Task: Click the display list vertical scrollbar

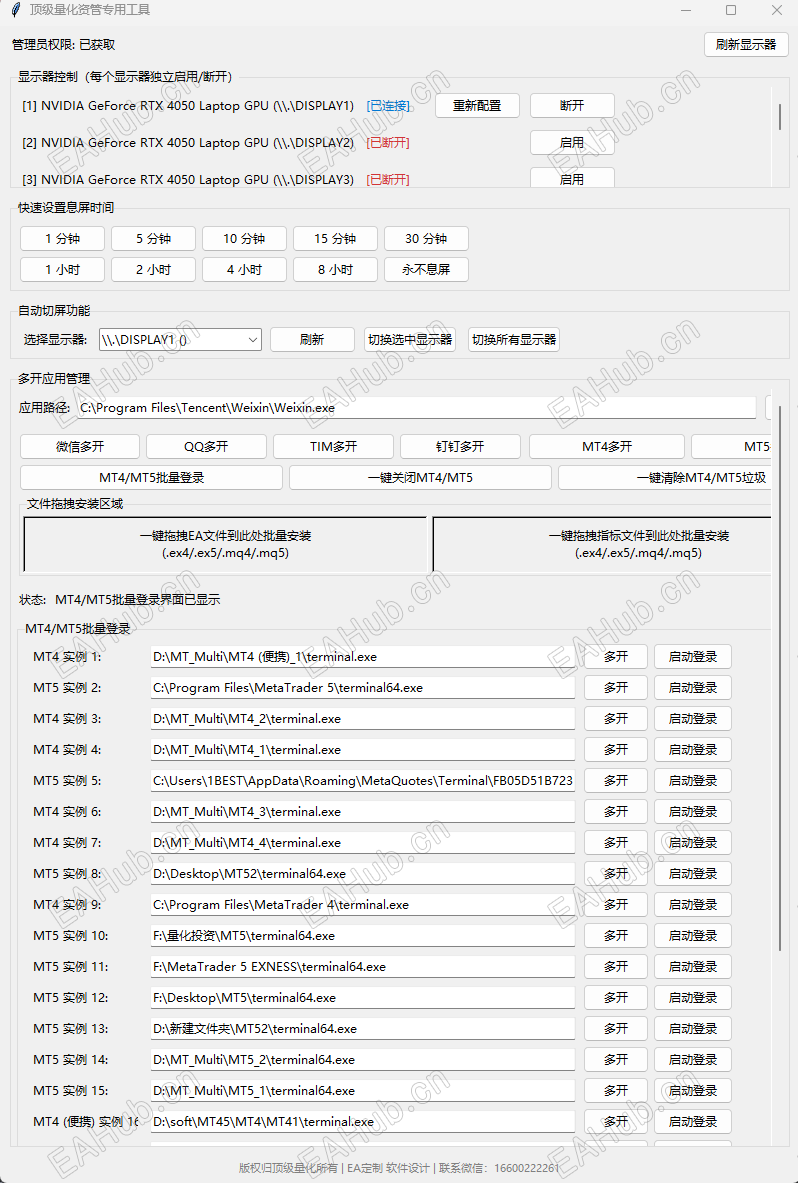Action: point(779,117)
